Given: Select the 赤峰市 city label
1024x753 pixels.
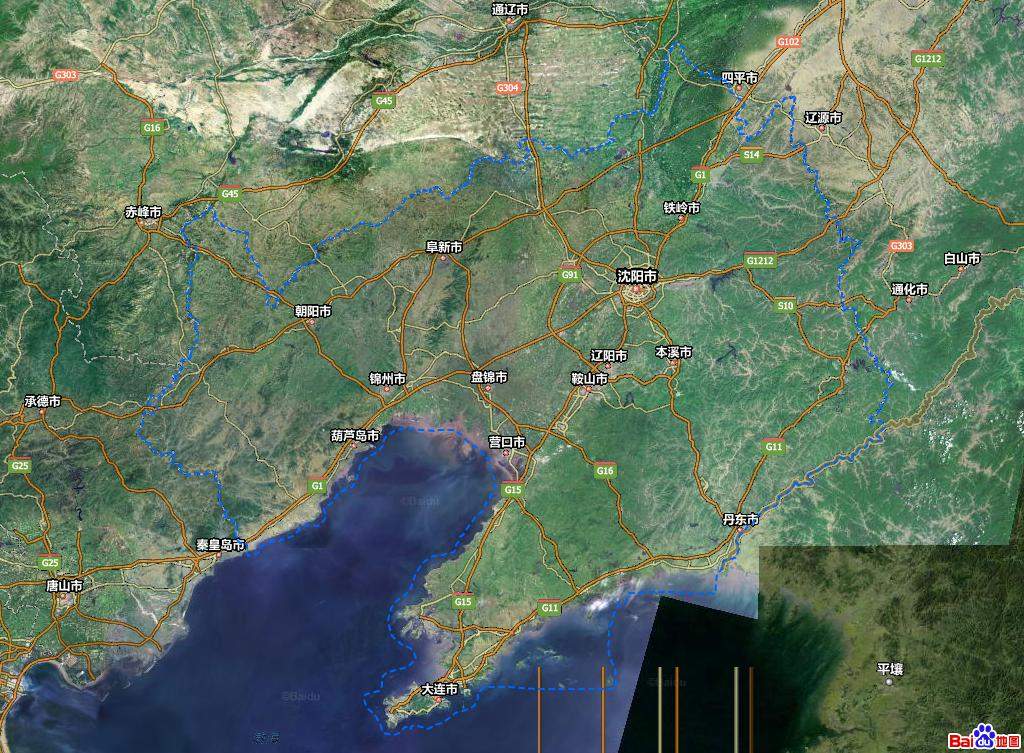Looking at the screenshot, I should coord(143,212).
